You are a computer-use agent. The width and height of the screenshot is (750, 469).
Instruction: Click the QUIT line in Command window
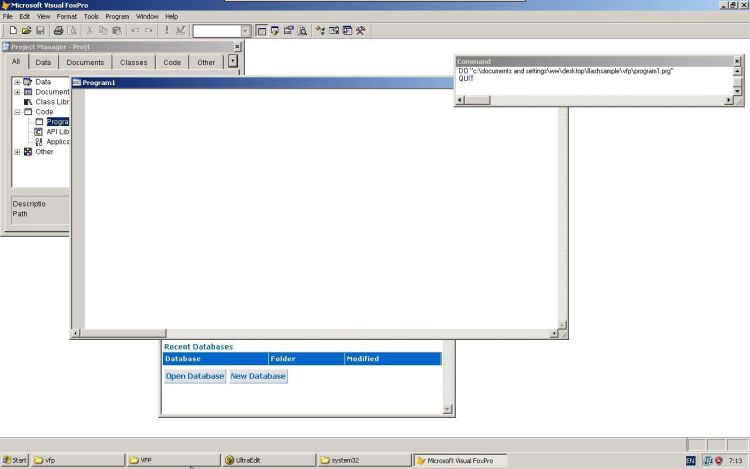click(x=466, y=78)
